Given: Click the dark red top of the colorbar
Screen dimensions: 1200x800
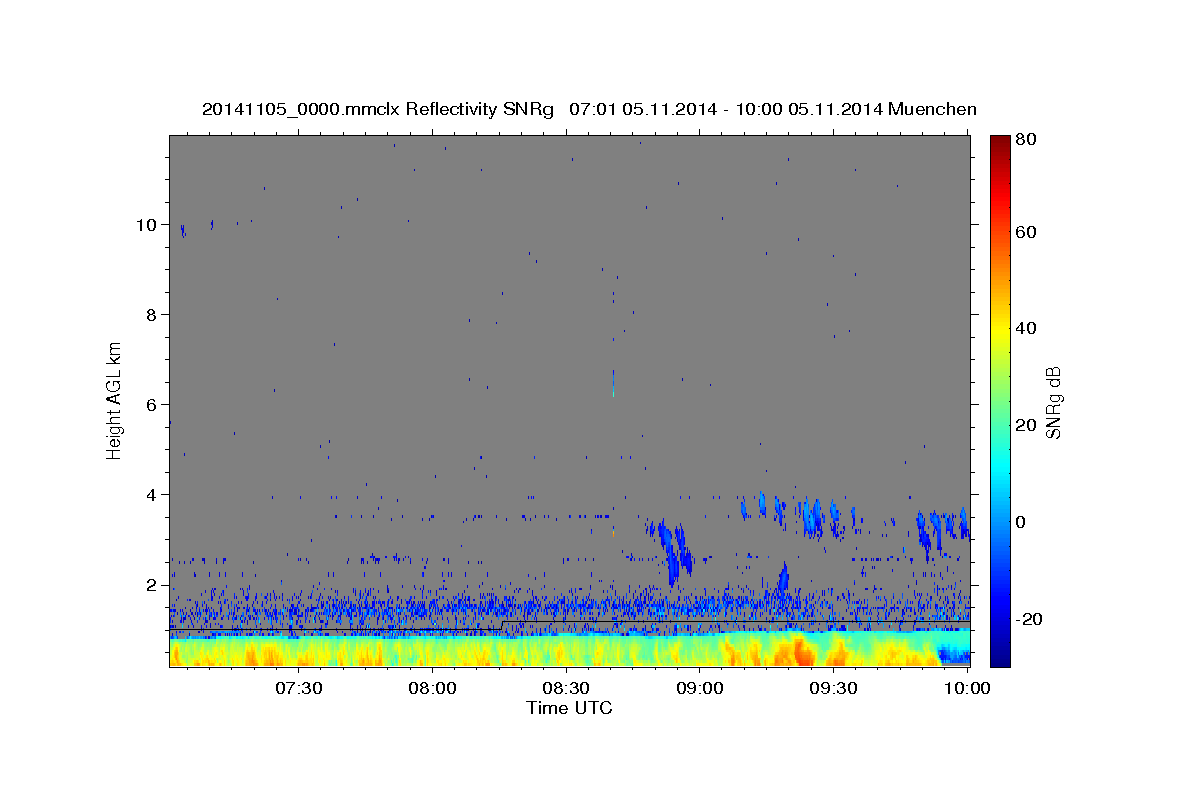Looking at the screenshot, I should [1000, 142].
